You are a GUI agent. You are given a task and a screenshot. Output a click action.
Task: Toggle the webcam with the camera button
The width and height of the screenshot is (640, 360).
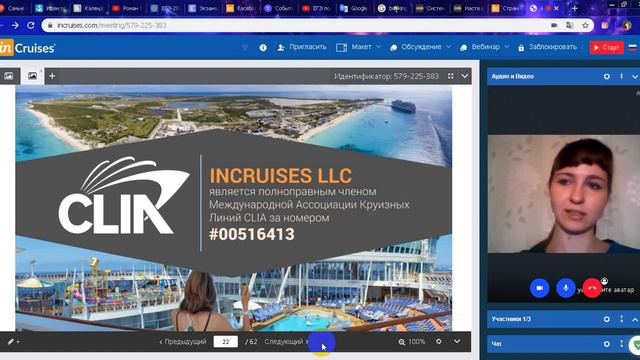pyautogui.click(x=540, y=288)
